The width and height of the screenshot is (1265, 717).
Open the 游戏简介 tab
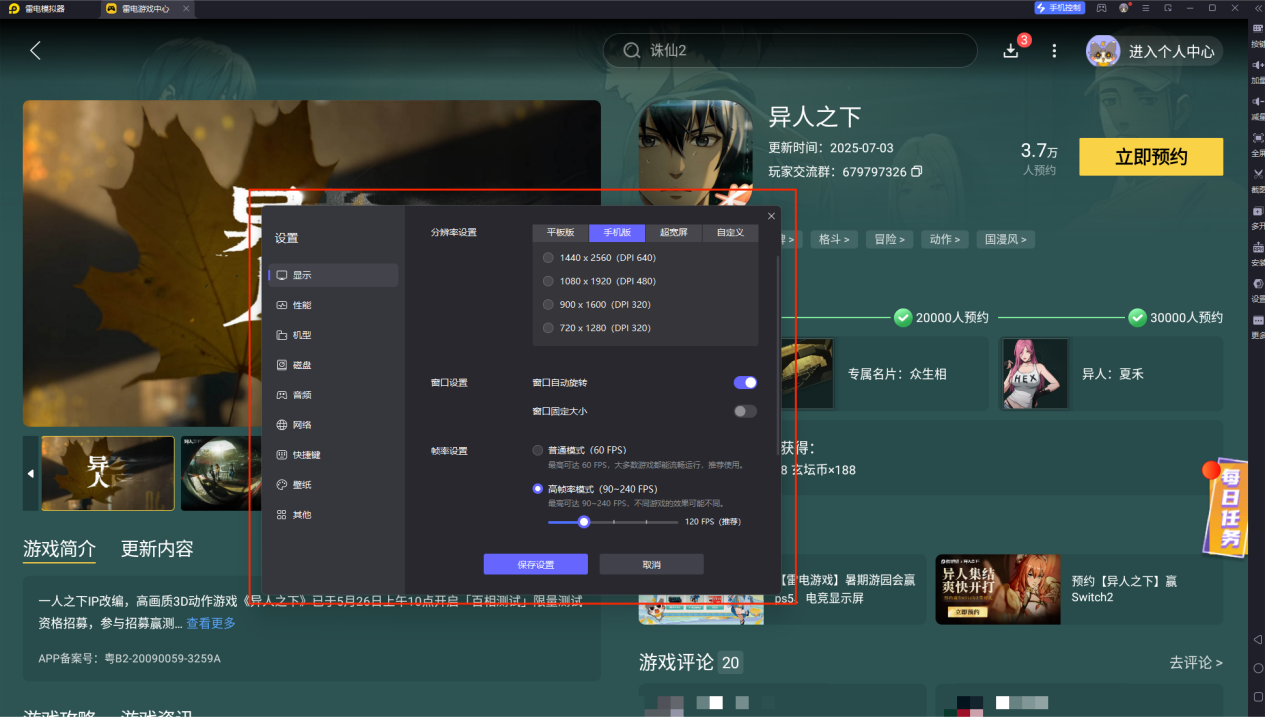pos(60,549)
